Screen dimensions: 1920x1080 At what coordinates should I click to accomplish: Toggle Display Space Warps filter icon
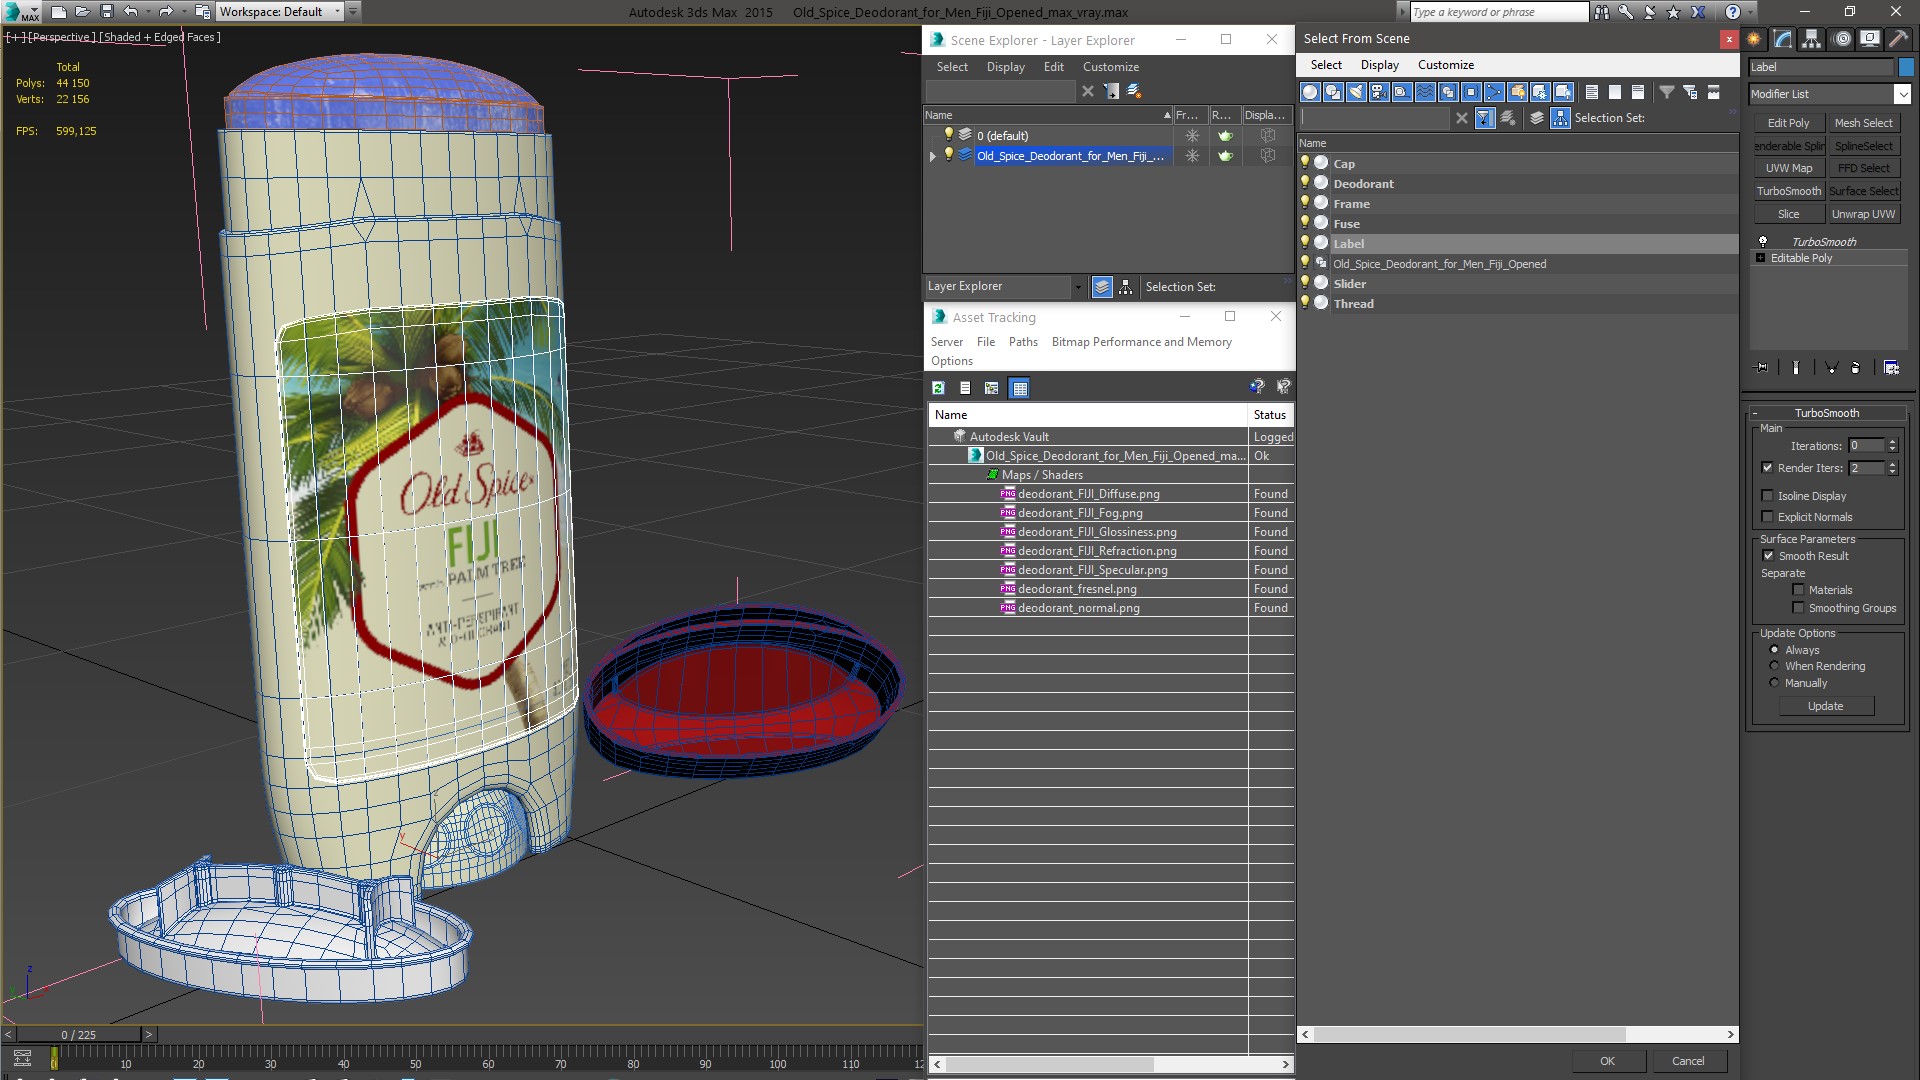tap(1425, 92)
